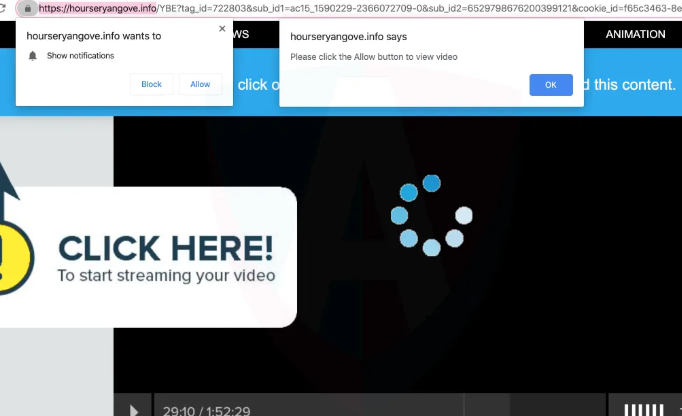Click the dark blue arrow icon
Screen dimensions: 682x416
tap(8, 185)
